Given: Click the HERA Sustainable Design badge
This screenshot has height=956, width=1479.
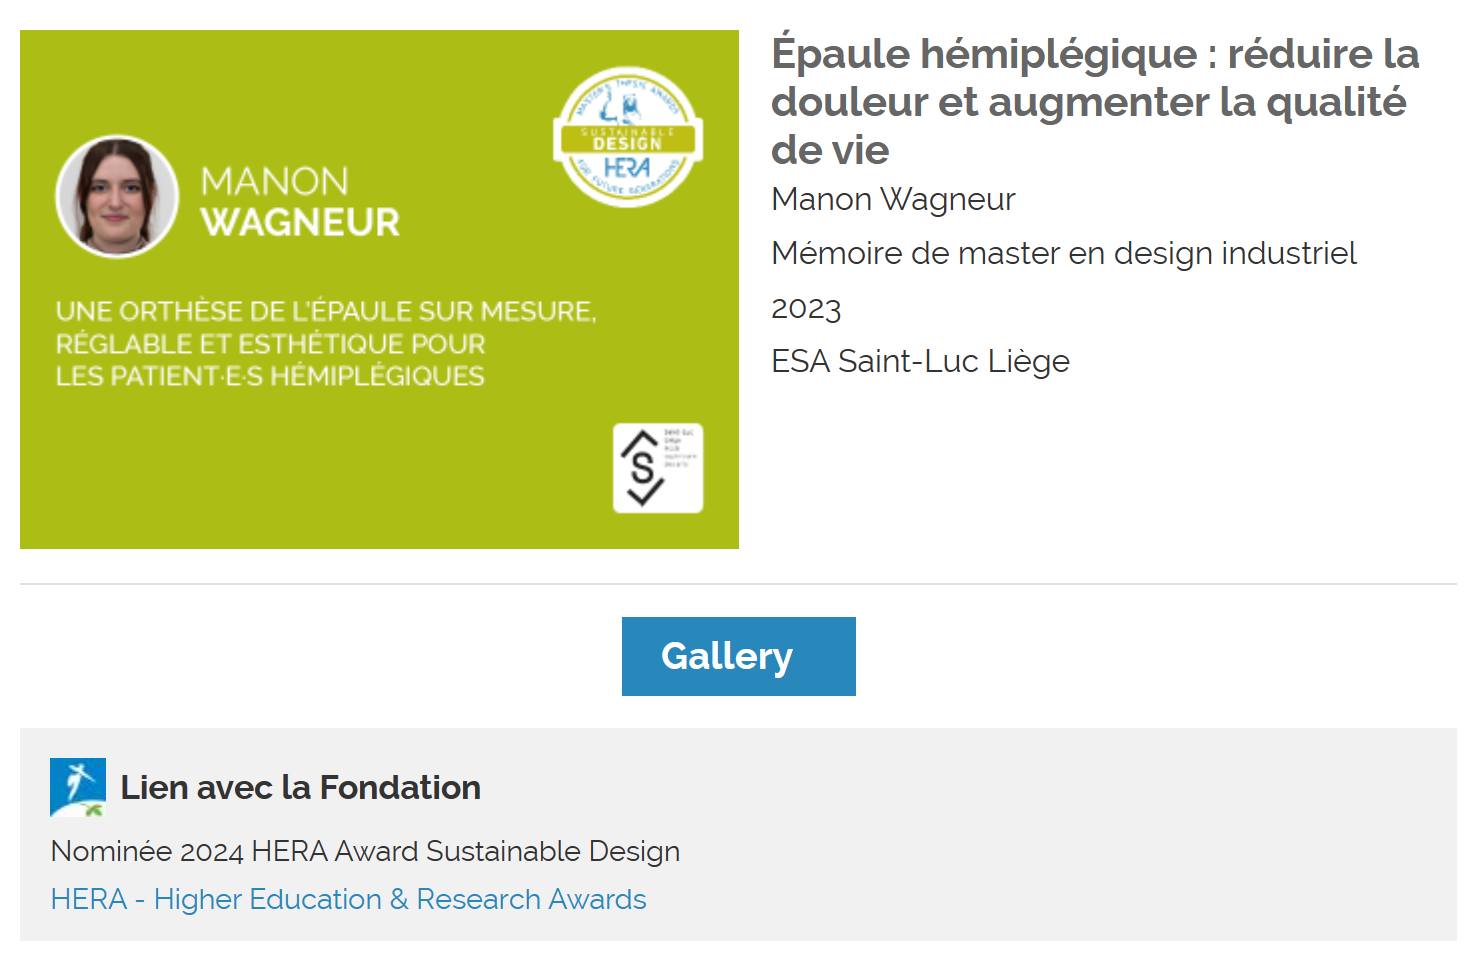Looking at the screenshot, I should tap(628, 137).
